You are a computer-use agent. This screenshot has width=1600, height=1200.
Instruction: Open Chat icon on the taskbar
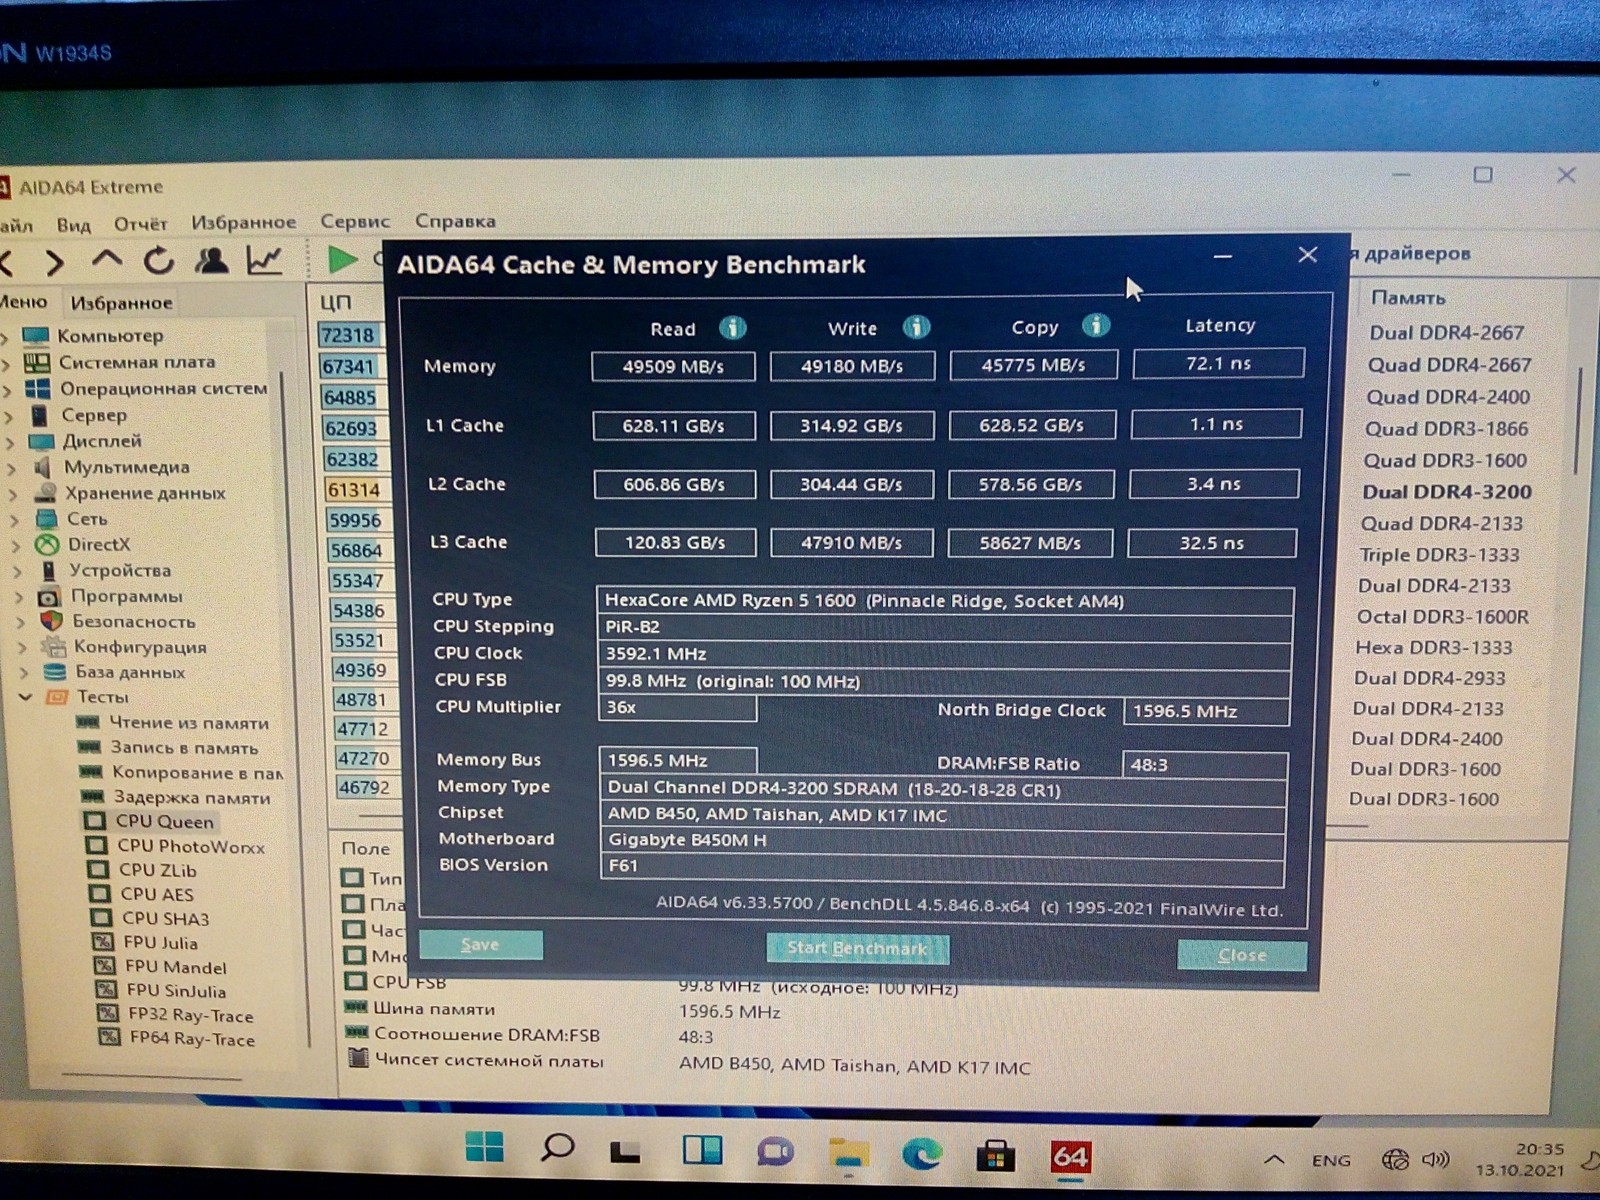pyautogui.click(x=775, y=1152)
